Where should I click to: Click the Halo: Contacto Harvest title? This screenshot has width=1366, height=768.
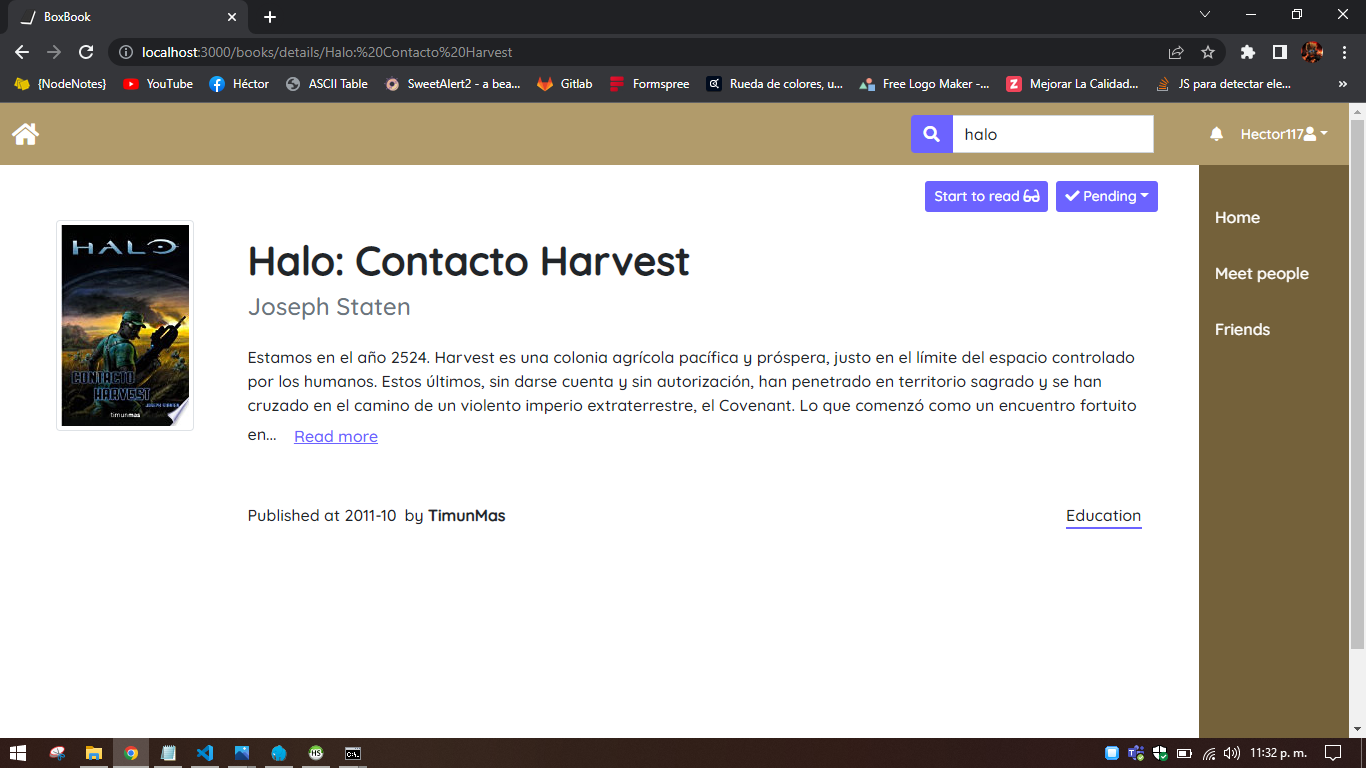(469, 261)
